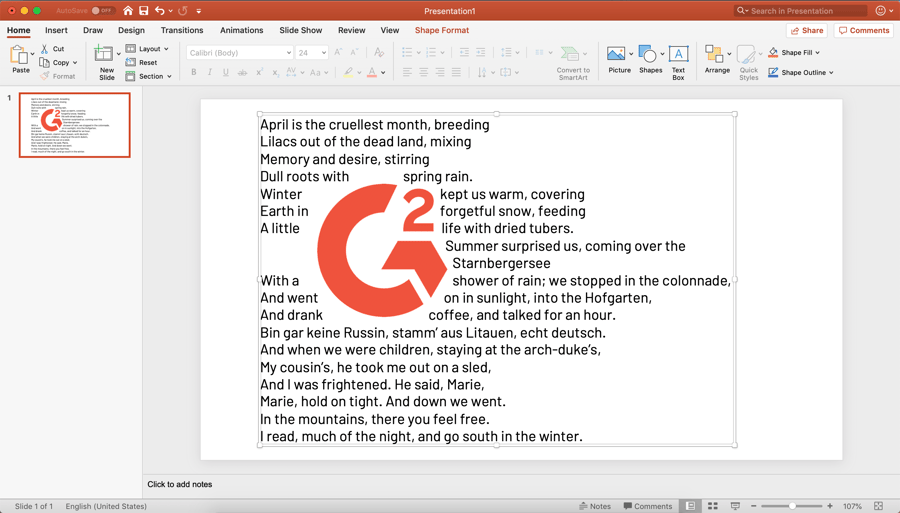Decrease the list indent level
The image size is (900, 513).
point(464,52)
